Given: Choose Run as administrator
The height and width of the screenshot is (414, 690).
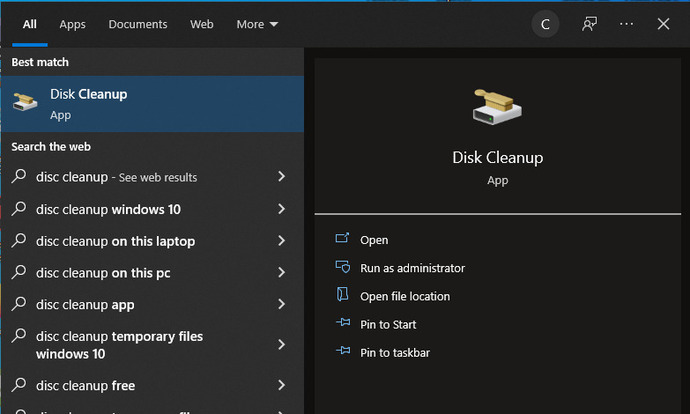Looking at the screenshot, I should 412,268.
